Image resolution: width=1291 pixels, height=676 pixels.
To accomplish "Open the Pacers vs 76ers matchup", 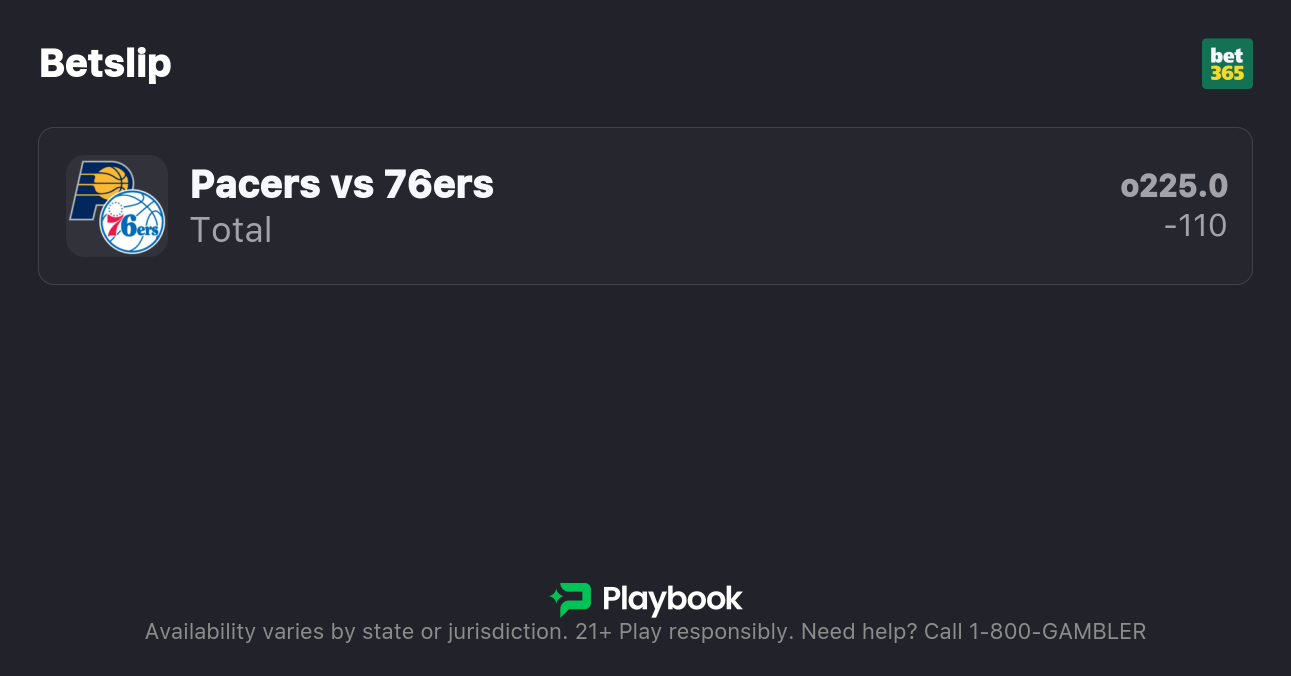I will (341, 185).
